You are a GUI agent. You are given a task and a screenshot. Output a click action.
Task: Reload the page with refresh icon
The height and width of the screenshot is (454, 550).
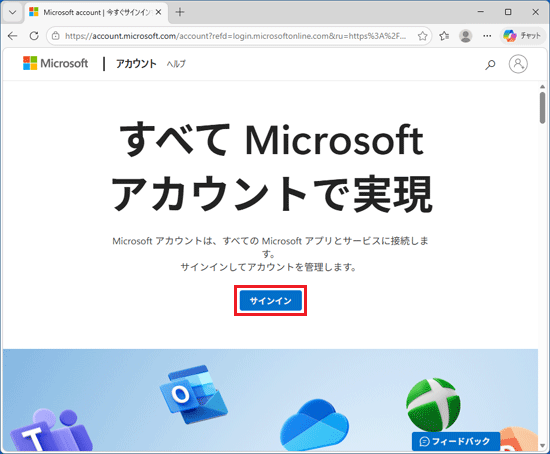coord(34,36)
